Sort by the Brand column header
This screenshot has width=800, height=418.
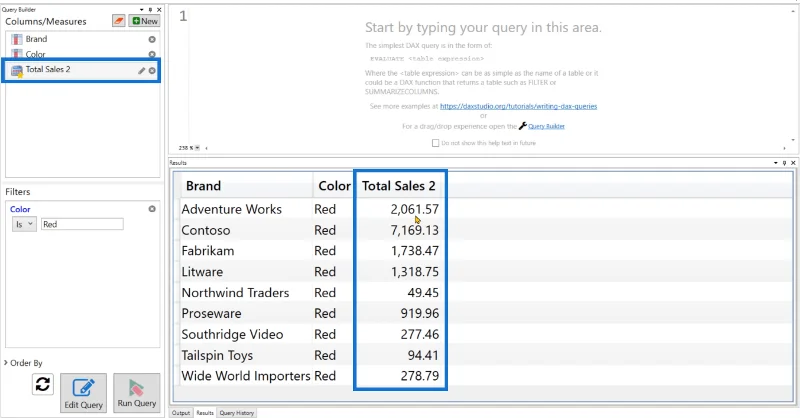tap(247, 186)
